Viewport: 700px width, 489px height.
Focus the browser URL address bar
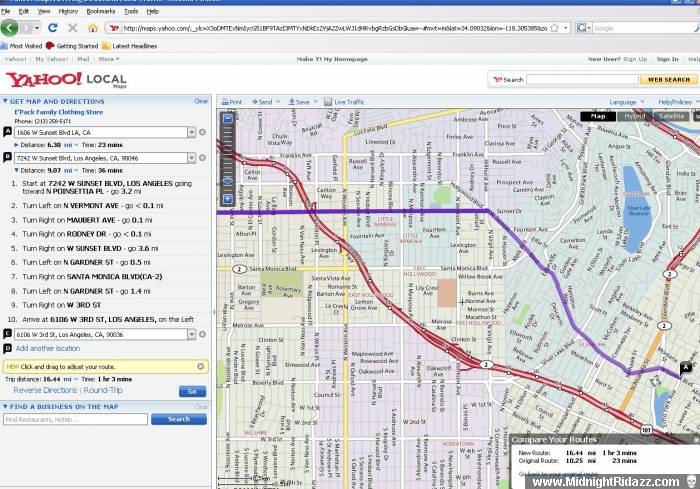pyautogui.click(x=334, y=28)
